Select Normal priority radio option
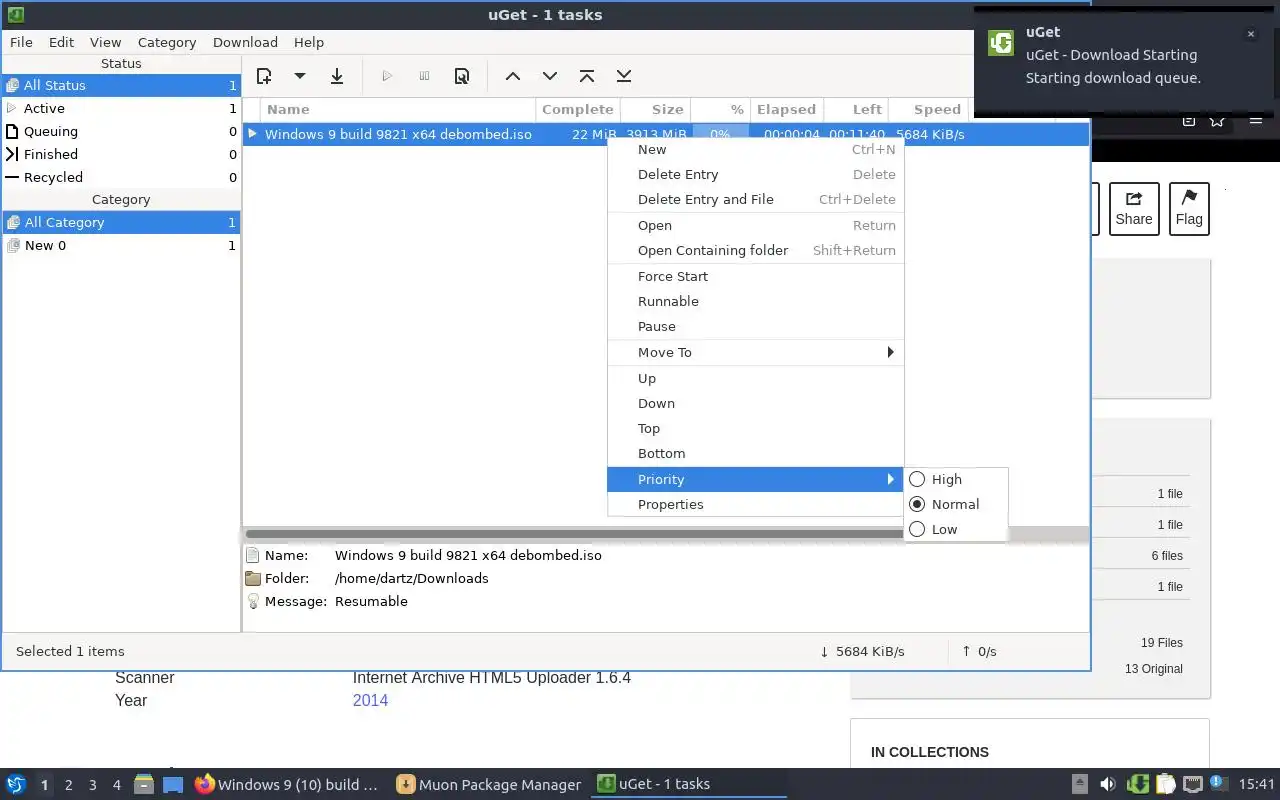The height and width of the screenshot is (800, 1280). click(x=955, y=504)
